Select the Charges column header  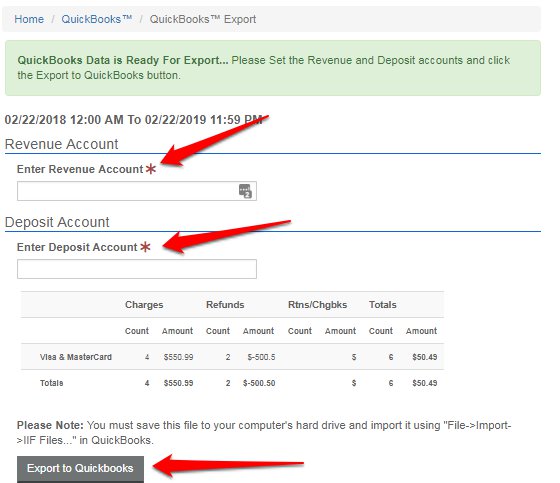click(144, 305)
